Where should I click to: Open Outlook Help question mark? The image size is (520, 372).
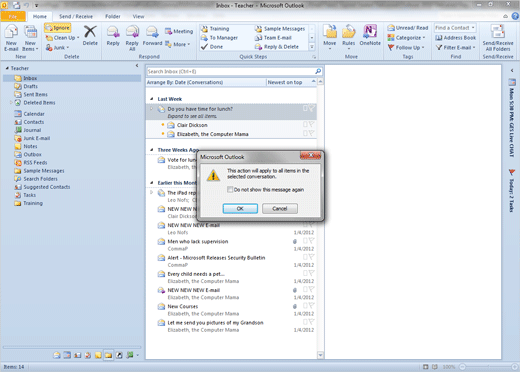[515, 16]
